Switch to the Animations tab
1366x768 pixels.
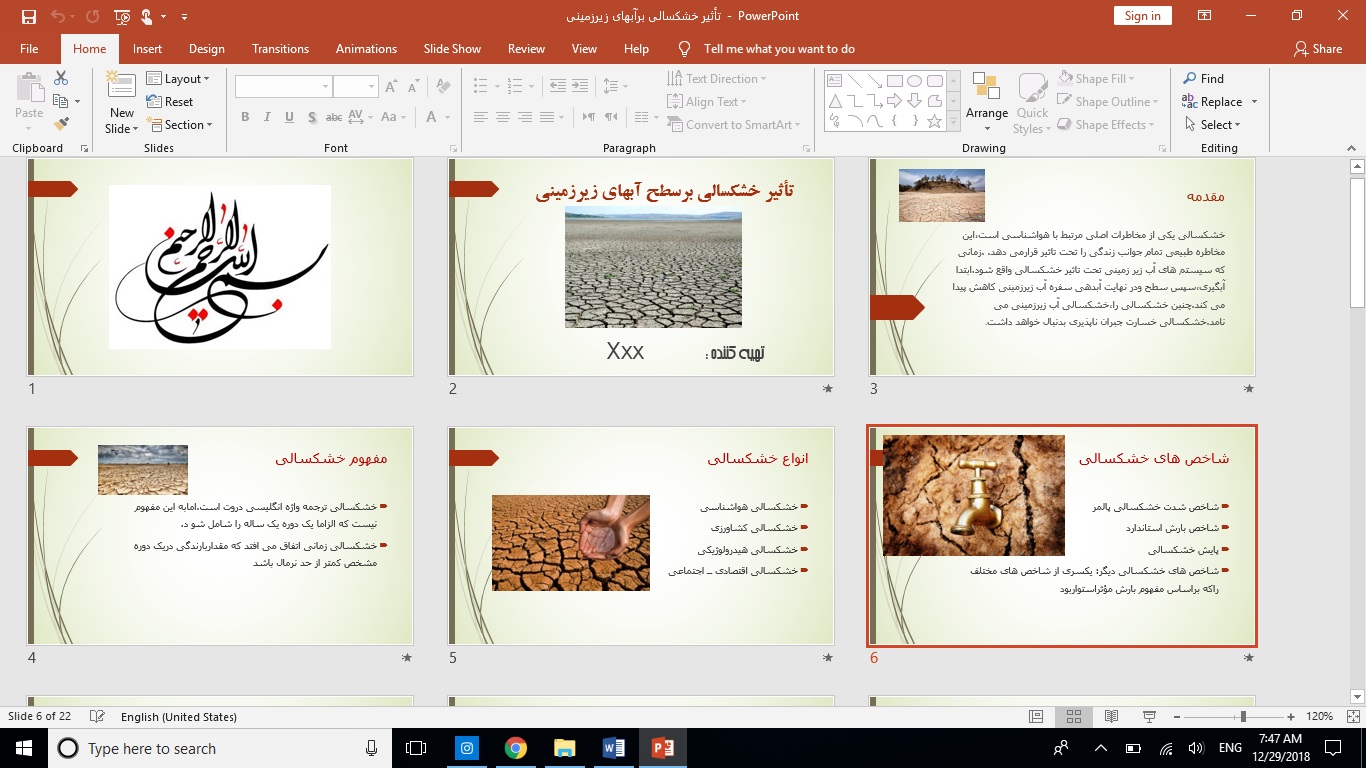[x=366, y=49]
